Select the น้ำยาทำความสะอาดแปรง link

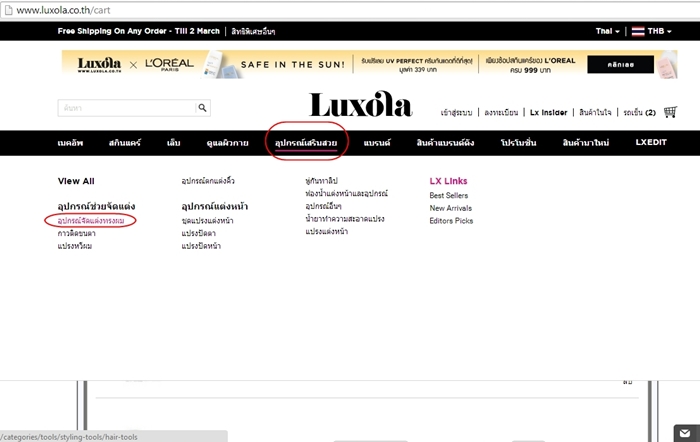pyautogui.click(x=345, y=219)
